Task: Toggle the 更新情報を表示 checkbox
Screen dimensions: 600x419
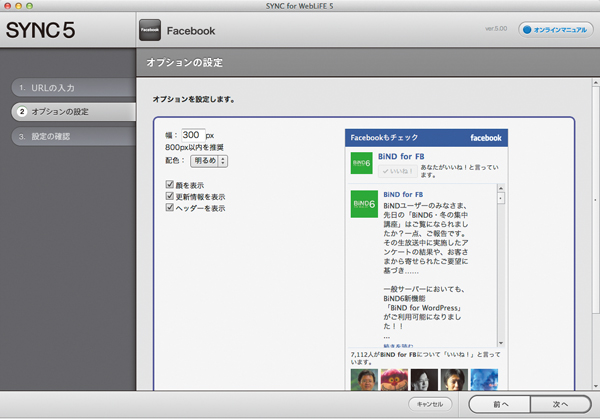Action: 170,196
